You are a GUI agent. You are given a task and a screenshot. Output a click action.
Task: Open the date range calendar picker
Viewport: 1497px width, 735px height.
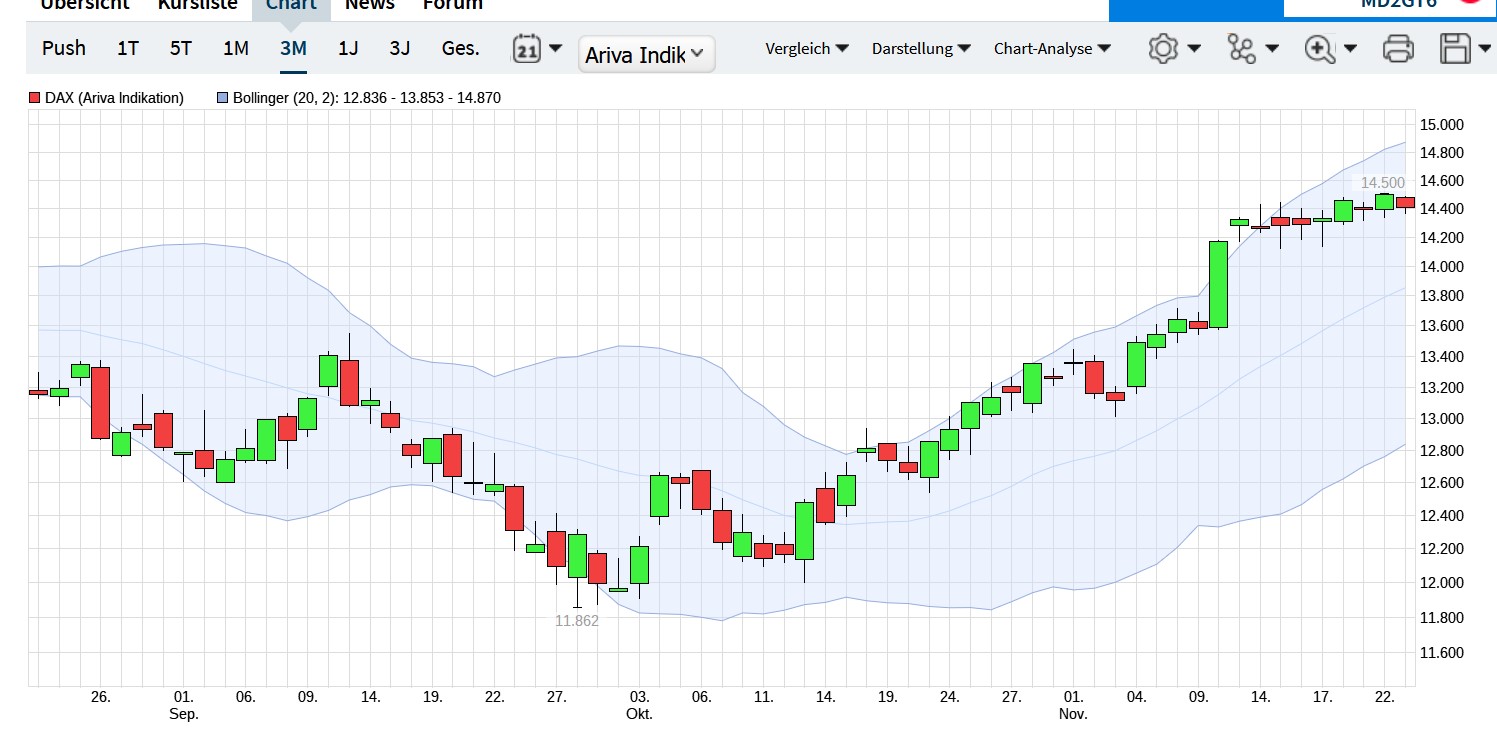coord(537,48)
